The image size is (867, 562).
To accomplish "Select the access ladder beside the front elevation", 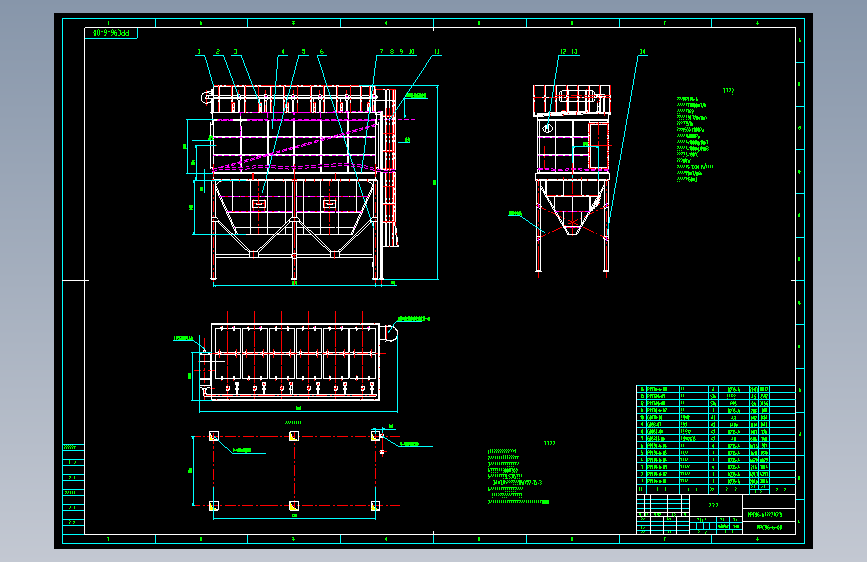I will coord(390,168).
